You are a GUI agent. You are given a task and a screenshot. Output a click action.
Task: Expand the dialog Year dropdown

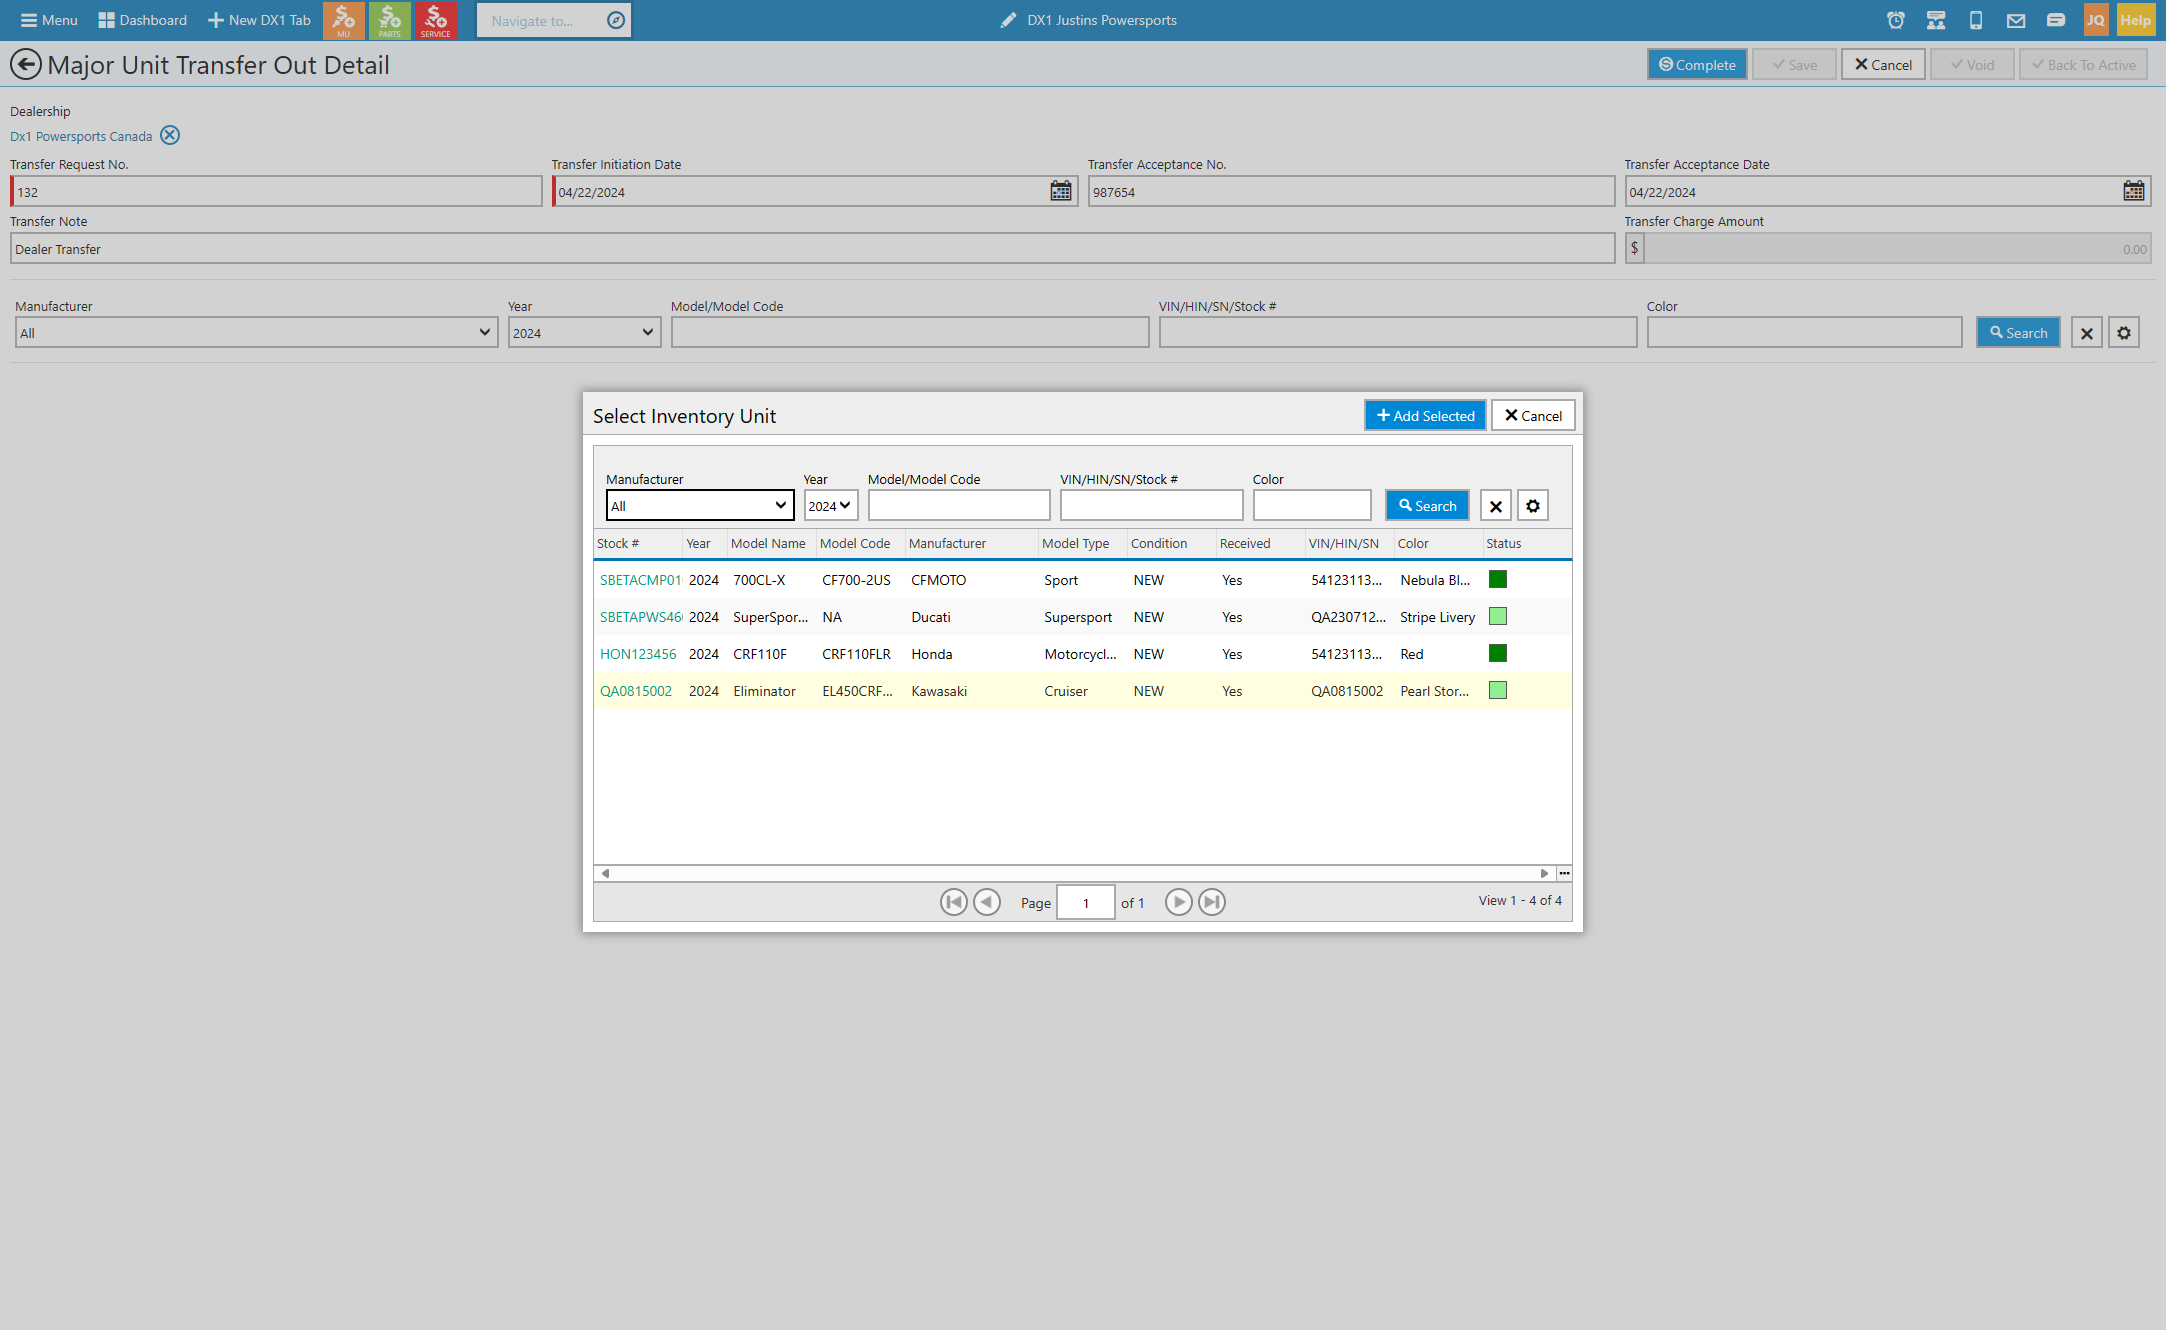click(x=830, y=506)
